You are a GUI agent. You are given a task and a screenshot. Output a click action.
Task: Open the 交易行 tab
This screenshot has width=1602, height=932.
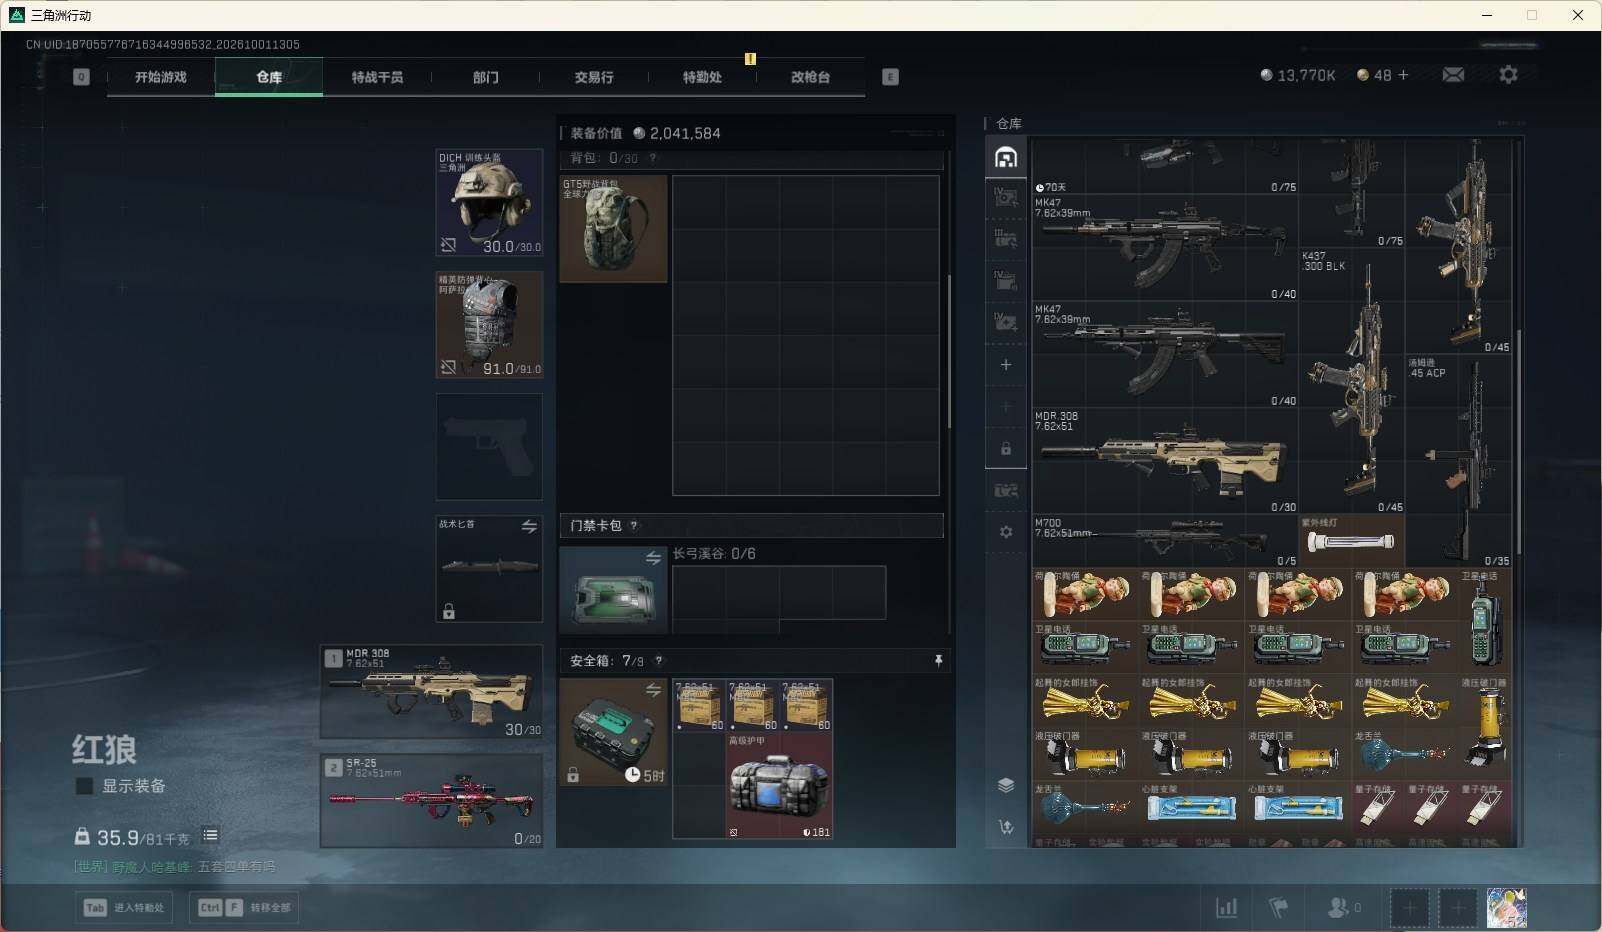594,77
